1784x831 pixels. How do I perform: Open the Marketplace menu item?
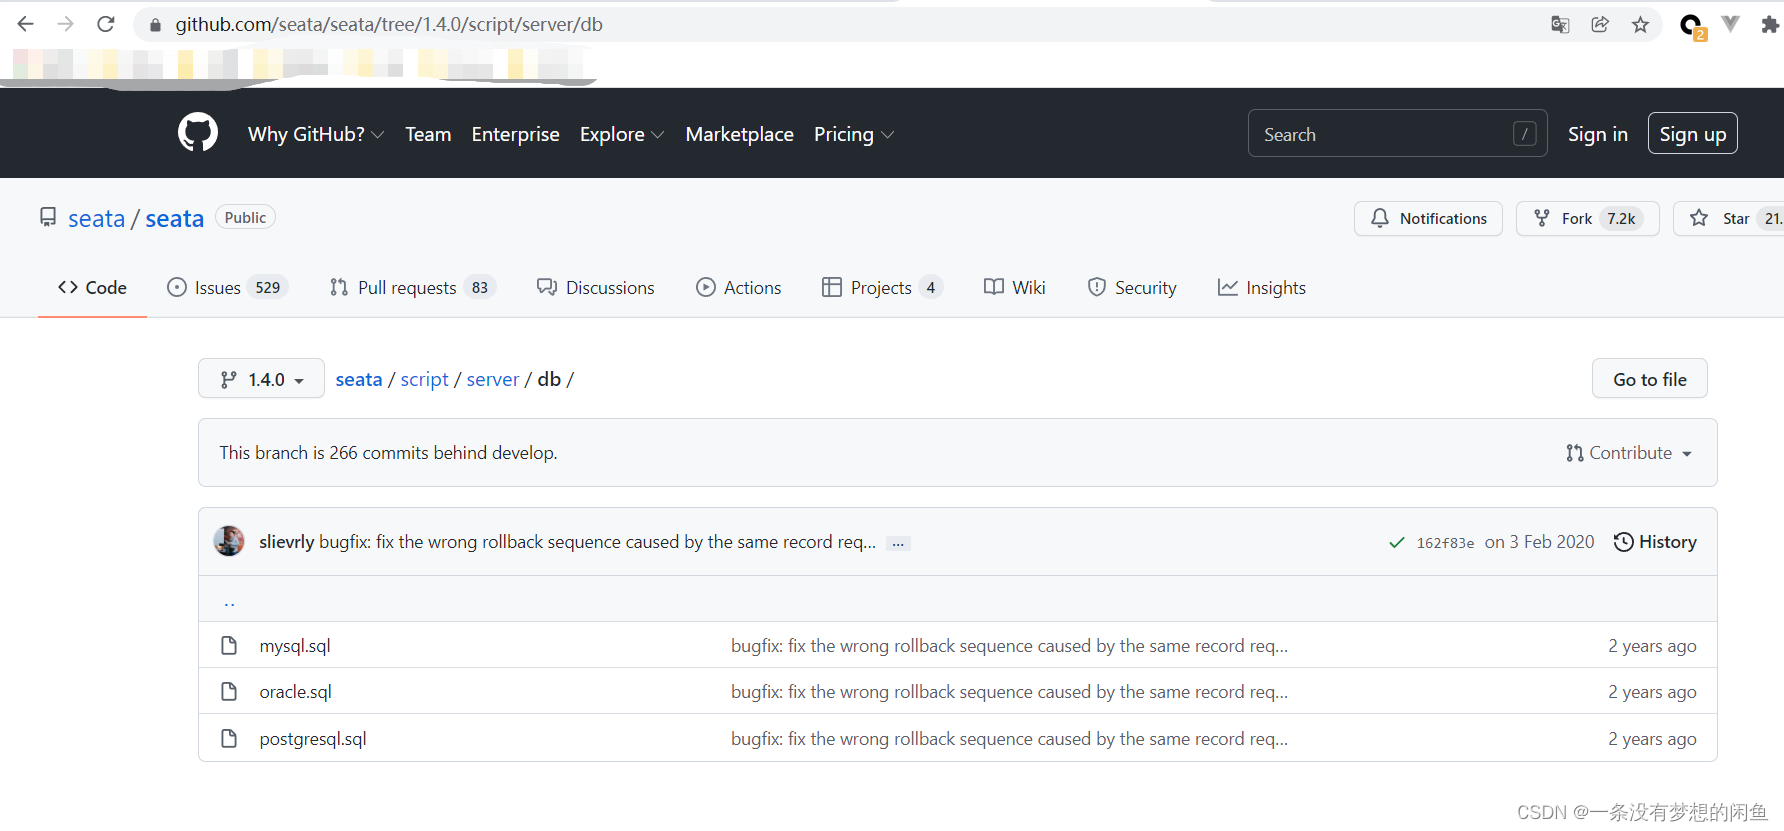tap(740, 134)
